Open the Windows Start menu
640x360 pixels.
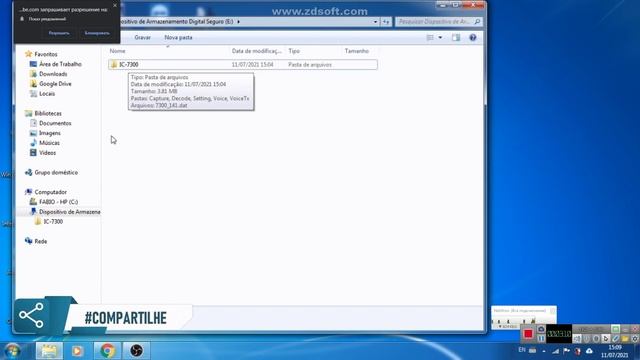(x=12, y=351)
